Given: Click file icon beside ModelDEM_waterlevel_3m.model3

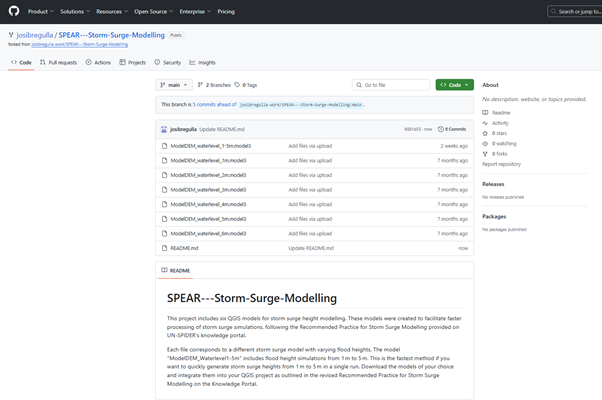Looking at the screenshot, I should coord(164,190).
